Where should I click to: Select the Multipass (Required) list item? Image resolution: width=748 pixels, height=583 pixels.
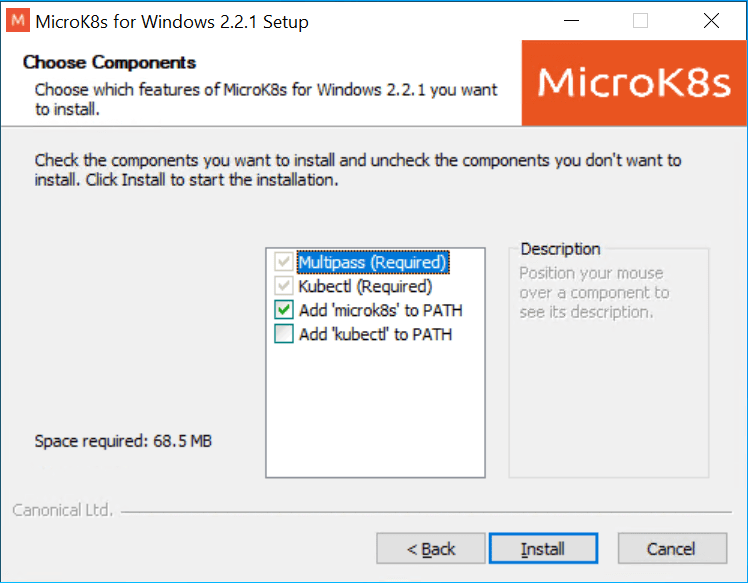tap(373, 262)
